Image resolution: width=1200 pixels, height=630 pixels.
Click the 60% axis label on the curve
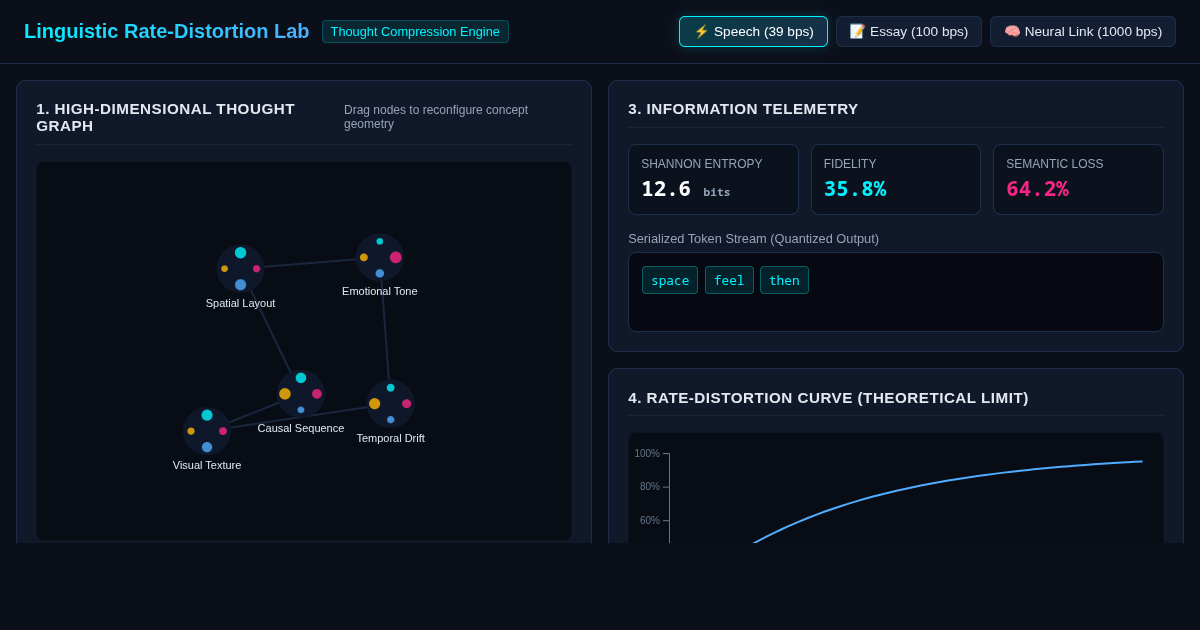[x=650, y=521]
